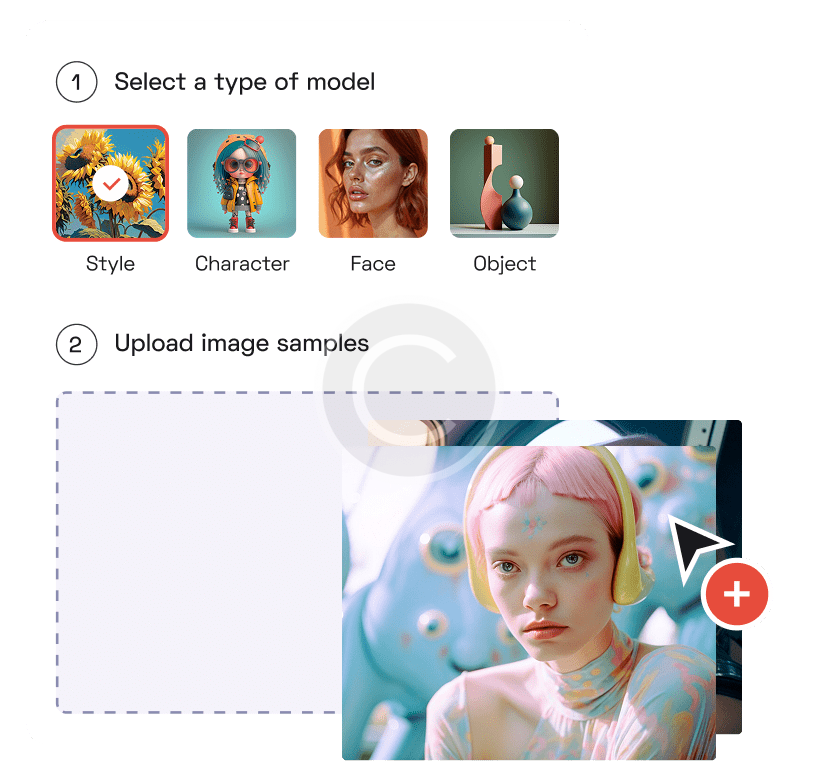Choose the Character model thumbnail
819x780 pixels.
coord(241,183)
